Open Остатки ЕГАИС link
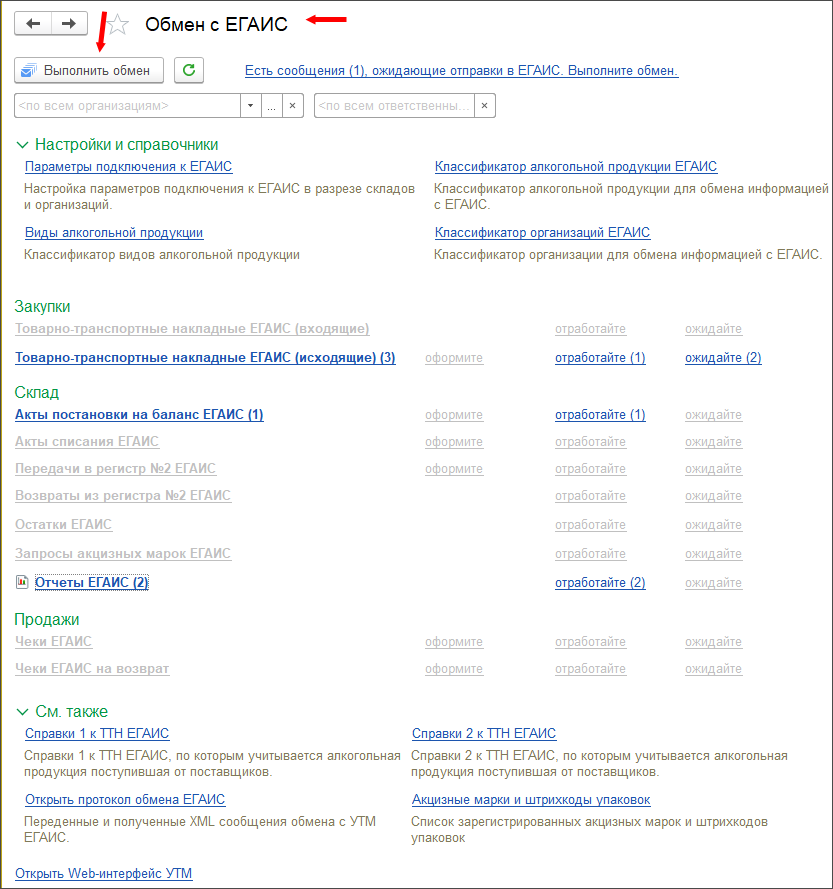833x889 pixels. pos(64,524)
